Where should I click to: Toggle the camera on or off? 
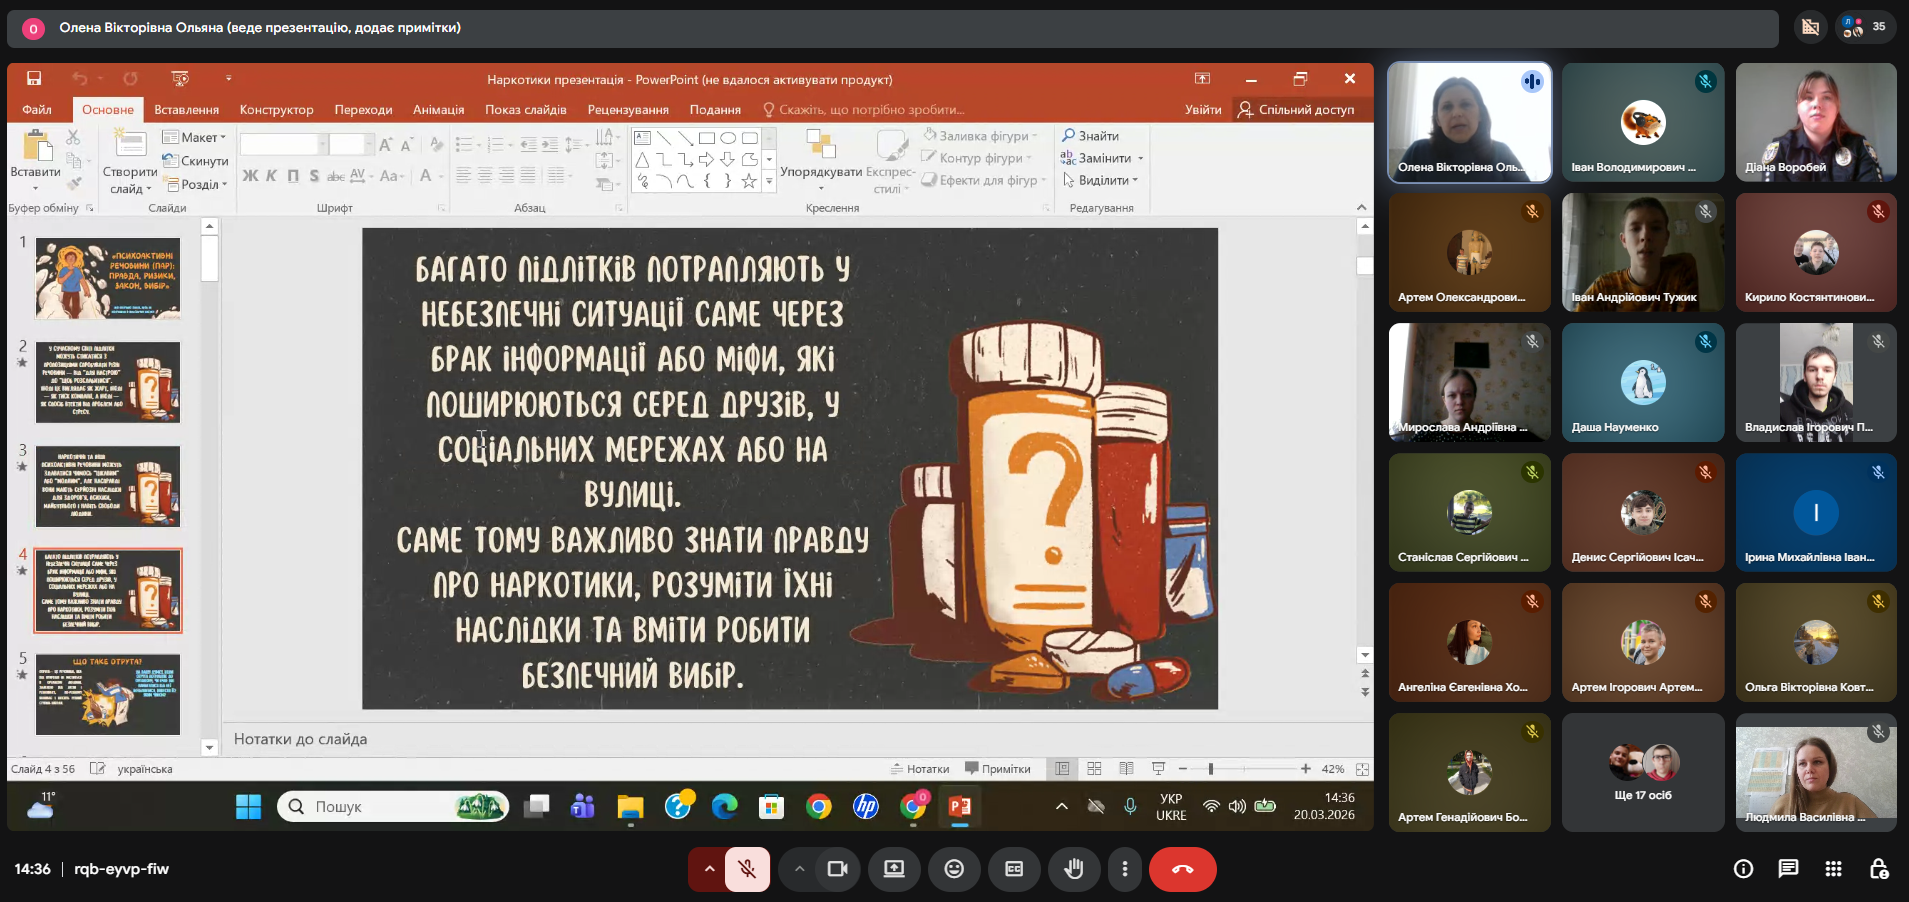837,869
